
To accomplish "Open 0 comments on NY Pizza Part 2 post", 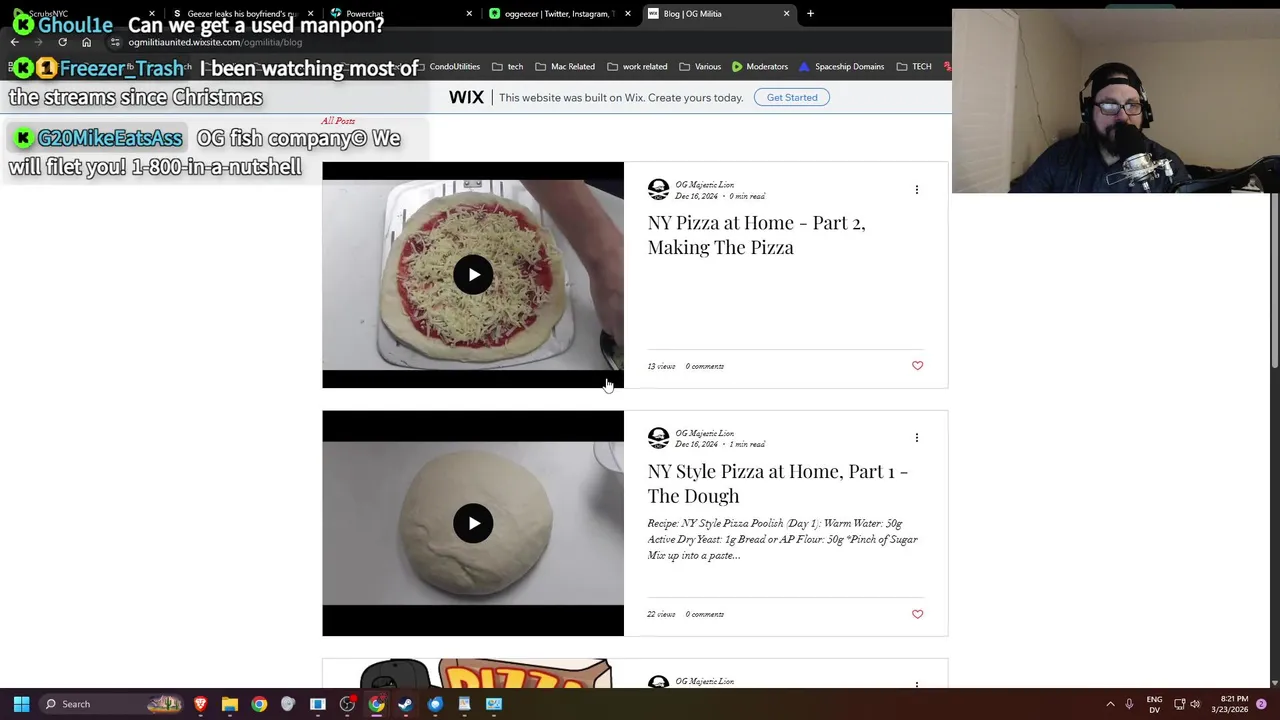I will [704, 366].
